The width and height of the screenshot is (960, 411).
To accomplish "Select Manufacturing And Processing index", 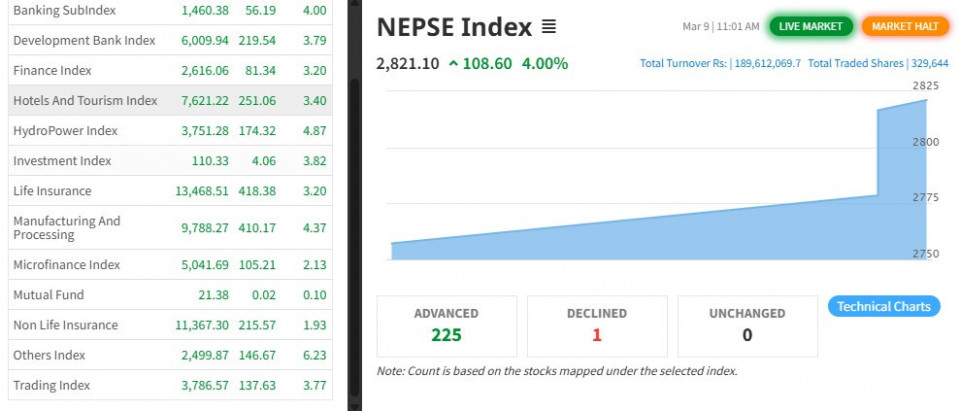I will pyautogui.click(x=66, y=227).
